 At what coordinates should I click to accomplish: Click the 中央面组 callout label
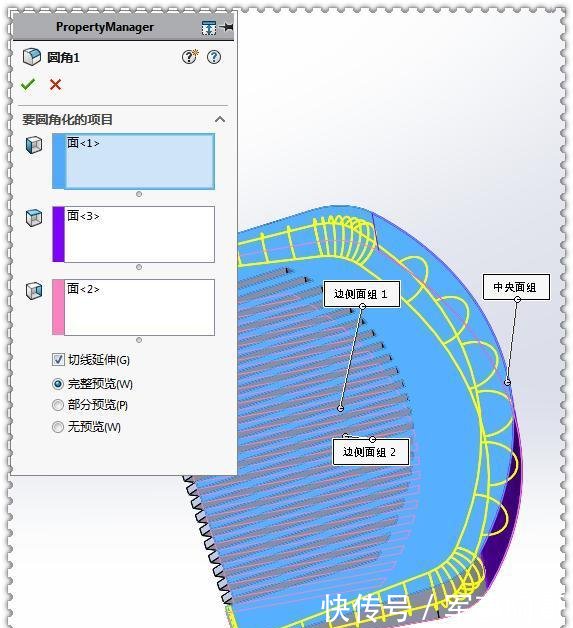point(516,287)
